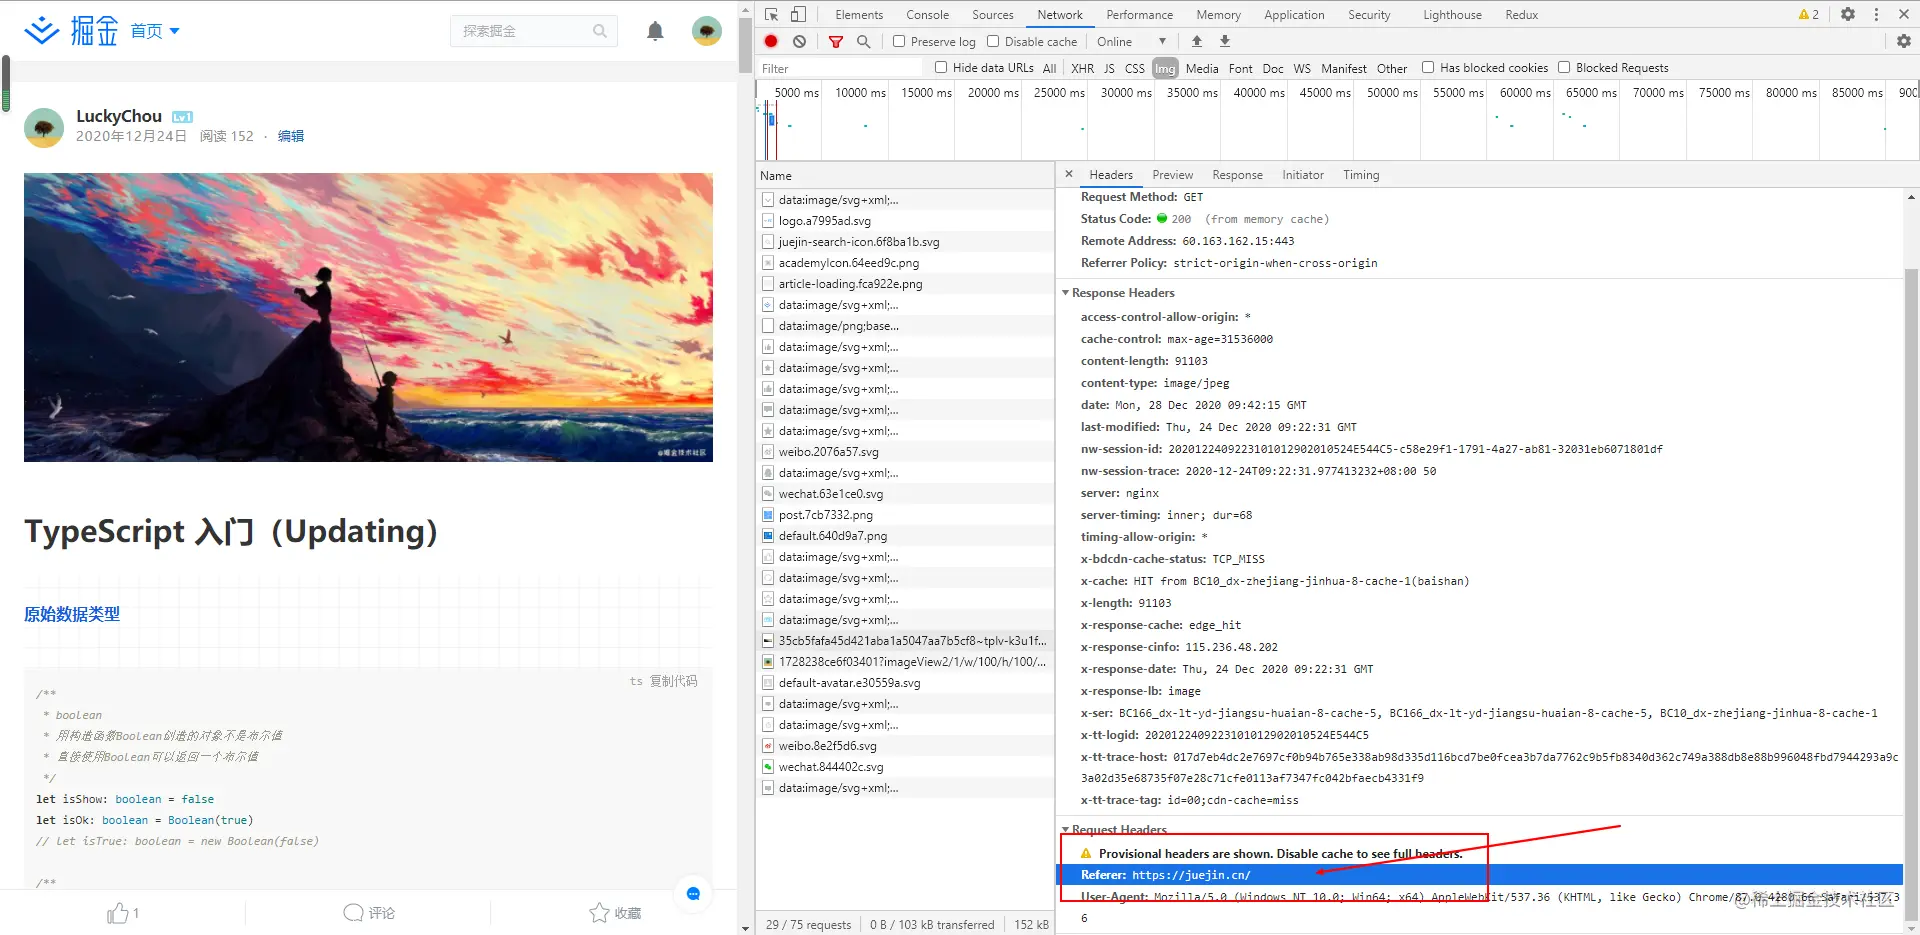
Task: Filter requests by CSS type
Action: coord(1134,68)
